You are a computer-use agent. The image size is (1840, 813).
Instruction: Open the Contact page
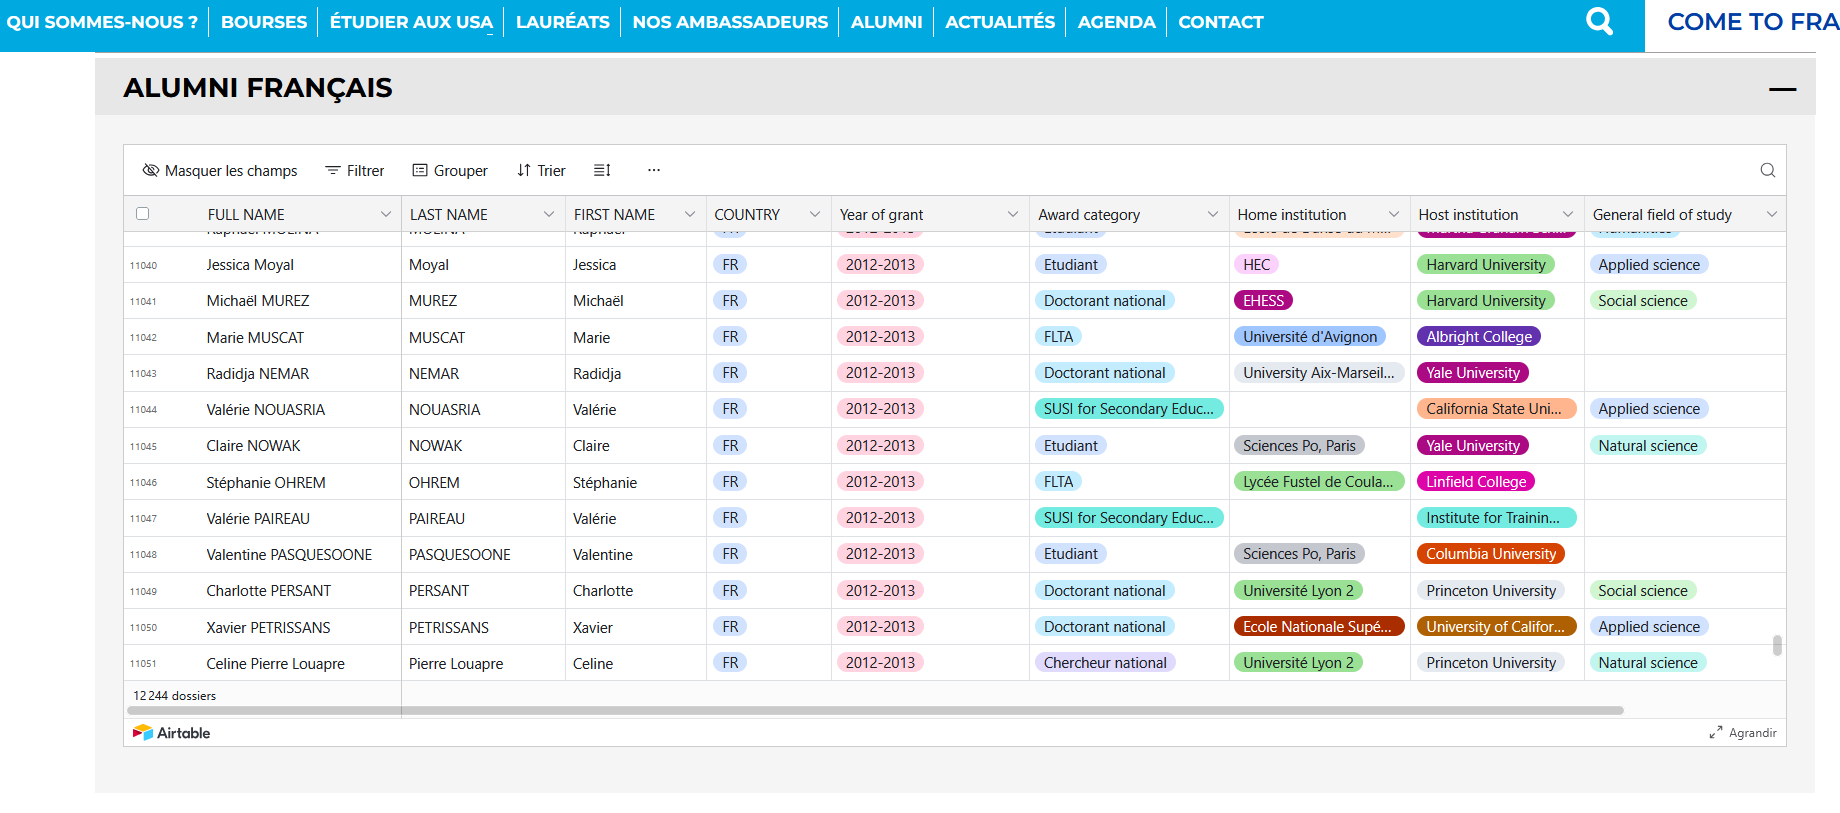point(1221,22)
